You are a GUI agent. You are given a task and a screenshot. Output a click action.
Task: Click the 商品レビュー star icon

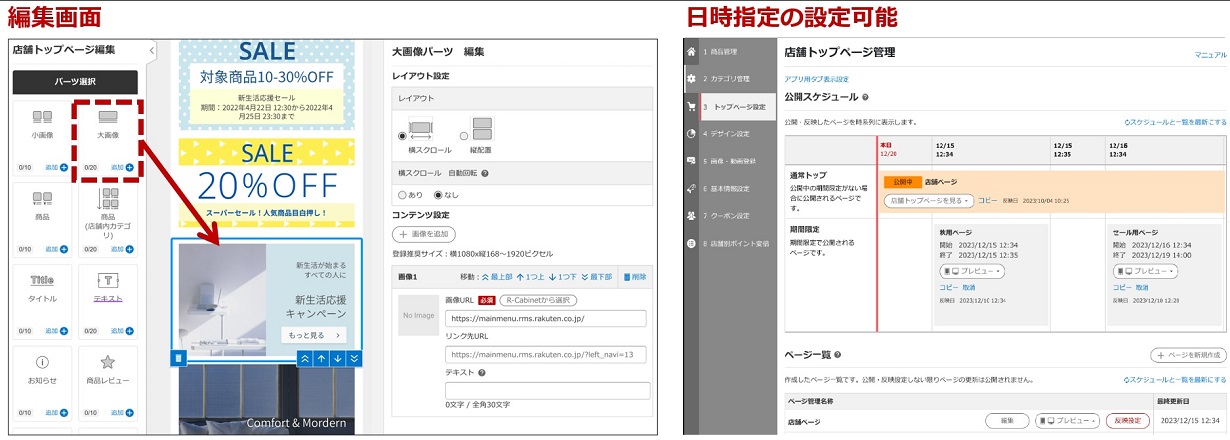pyautogui.click(x=107, y=362)
